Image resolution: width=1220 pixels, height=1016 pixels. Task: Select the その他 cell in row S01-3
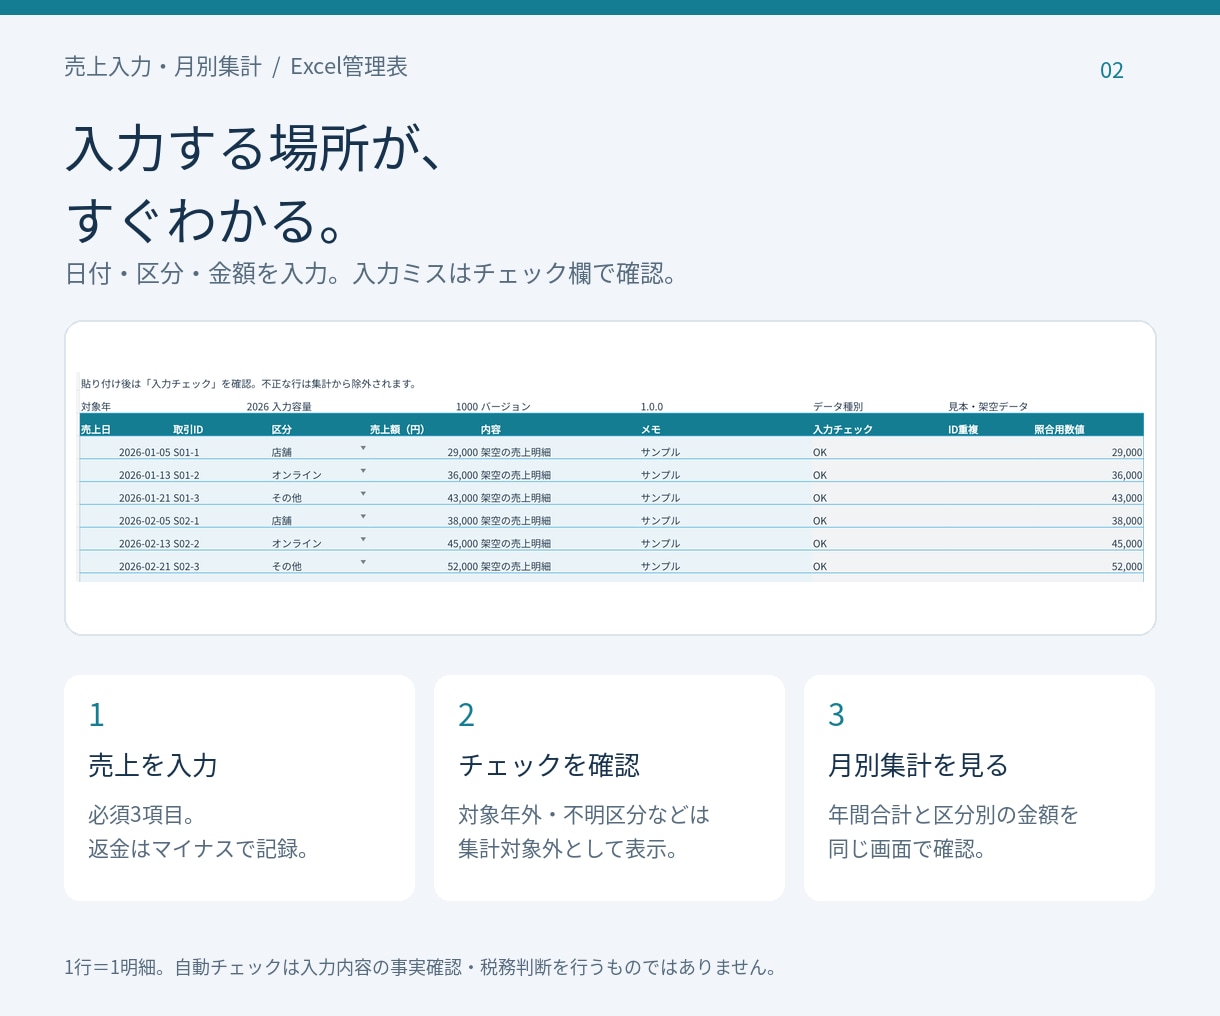click(x=287, y=498)
